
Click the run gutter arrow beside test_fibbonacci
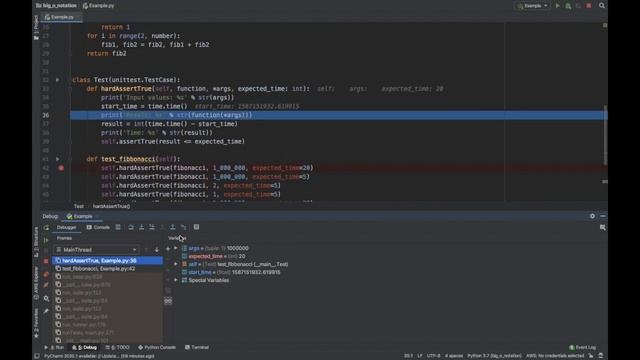[57, 159]
